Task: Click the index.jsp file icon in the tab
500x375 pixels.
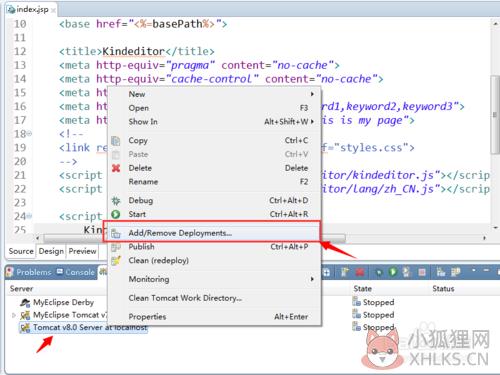Action: point(11,10)
